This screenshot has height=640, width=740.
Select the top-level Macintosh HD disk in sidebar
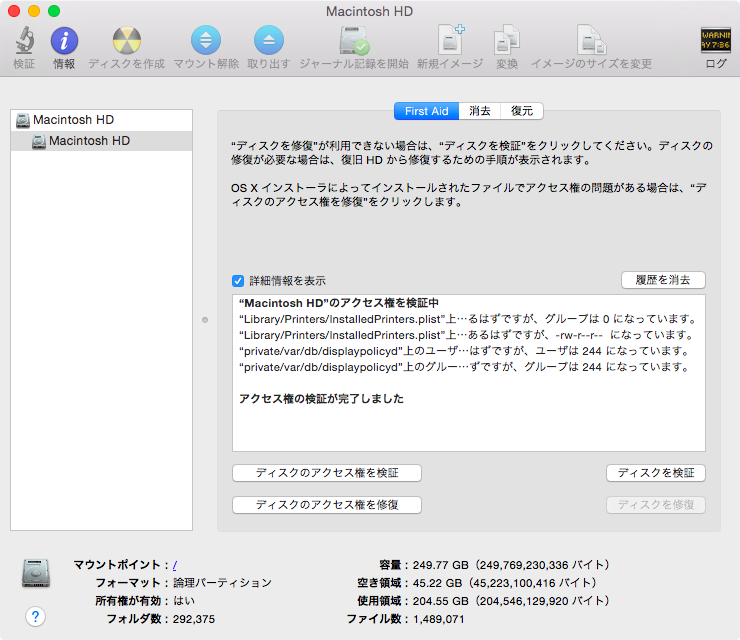101,120
